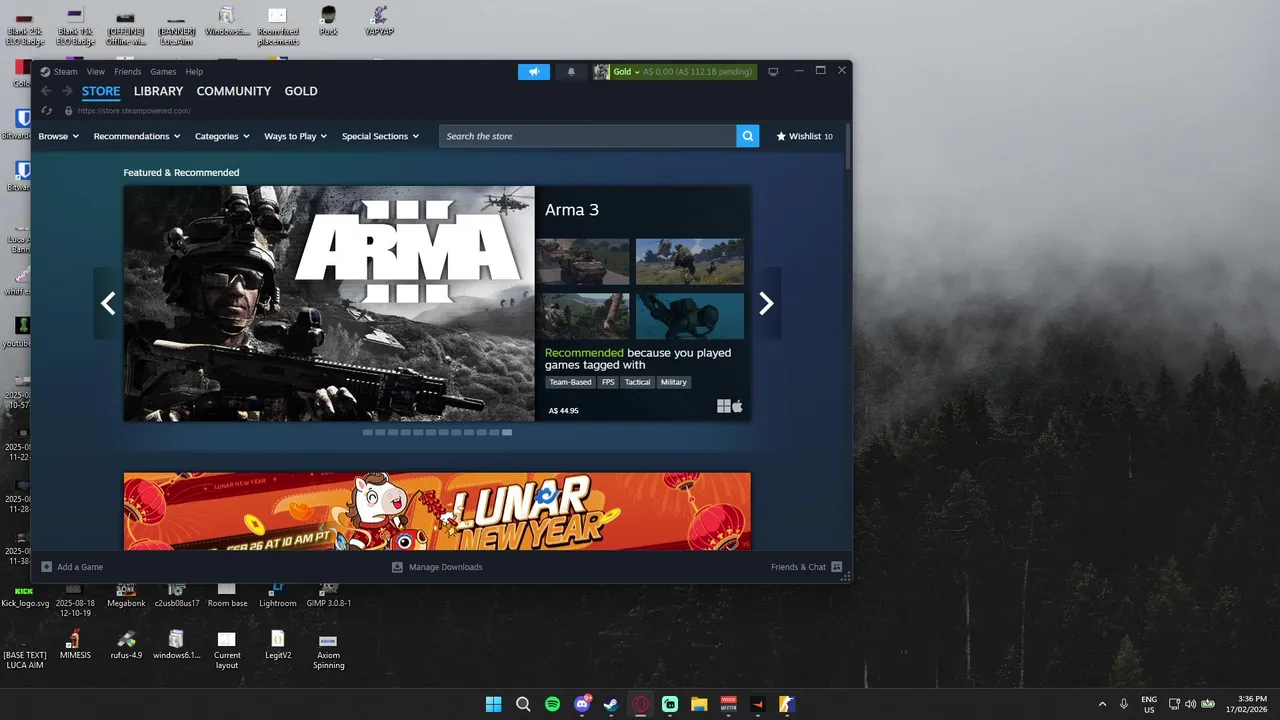Open the Friends menu
The height and width of the screenshot is (720, 1280).
tap(127, 72)
